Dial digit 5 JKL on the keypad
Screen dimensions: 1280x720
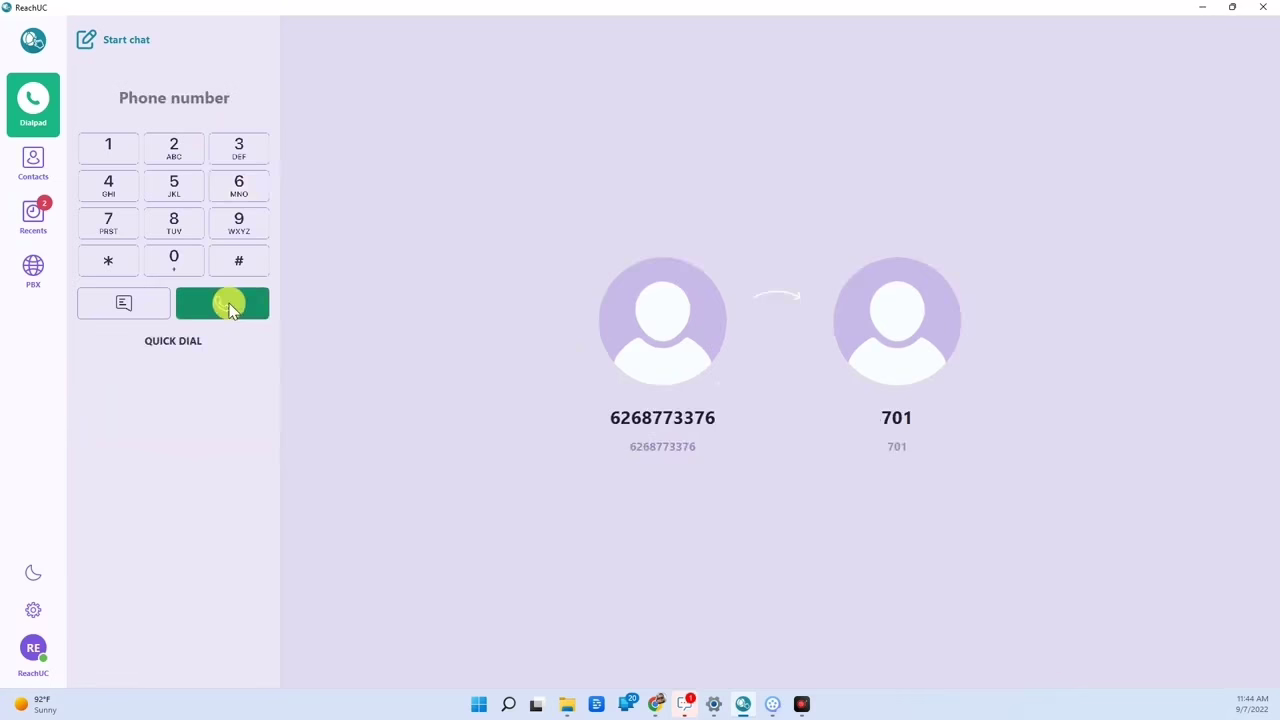[173, 185]
